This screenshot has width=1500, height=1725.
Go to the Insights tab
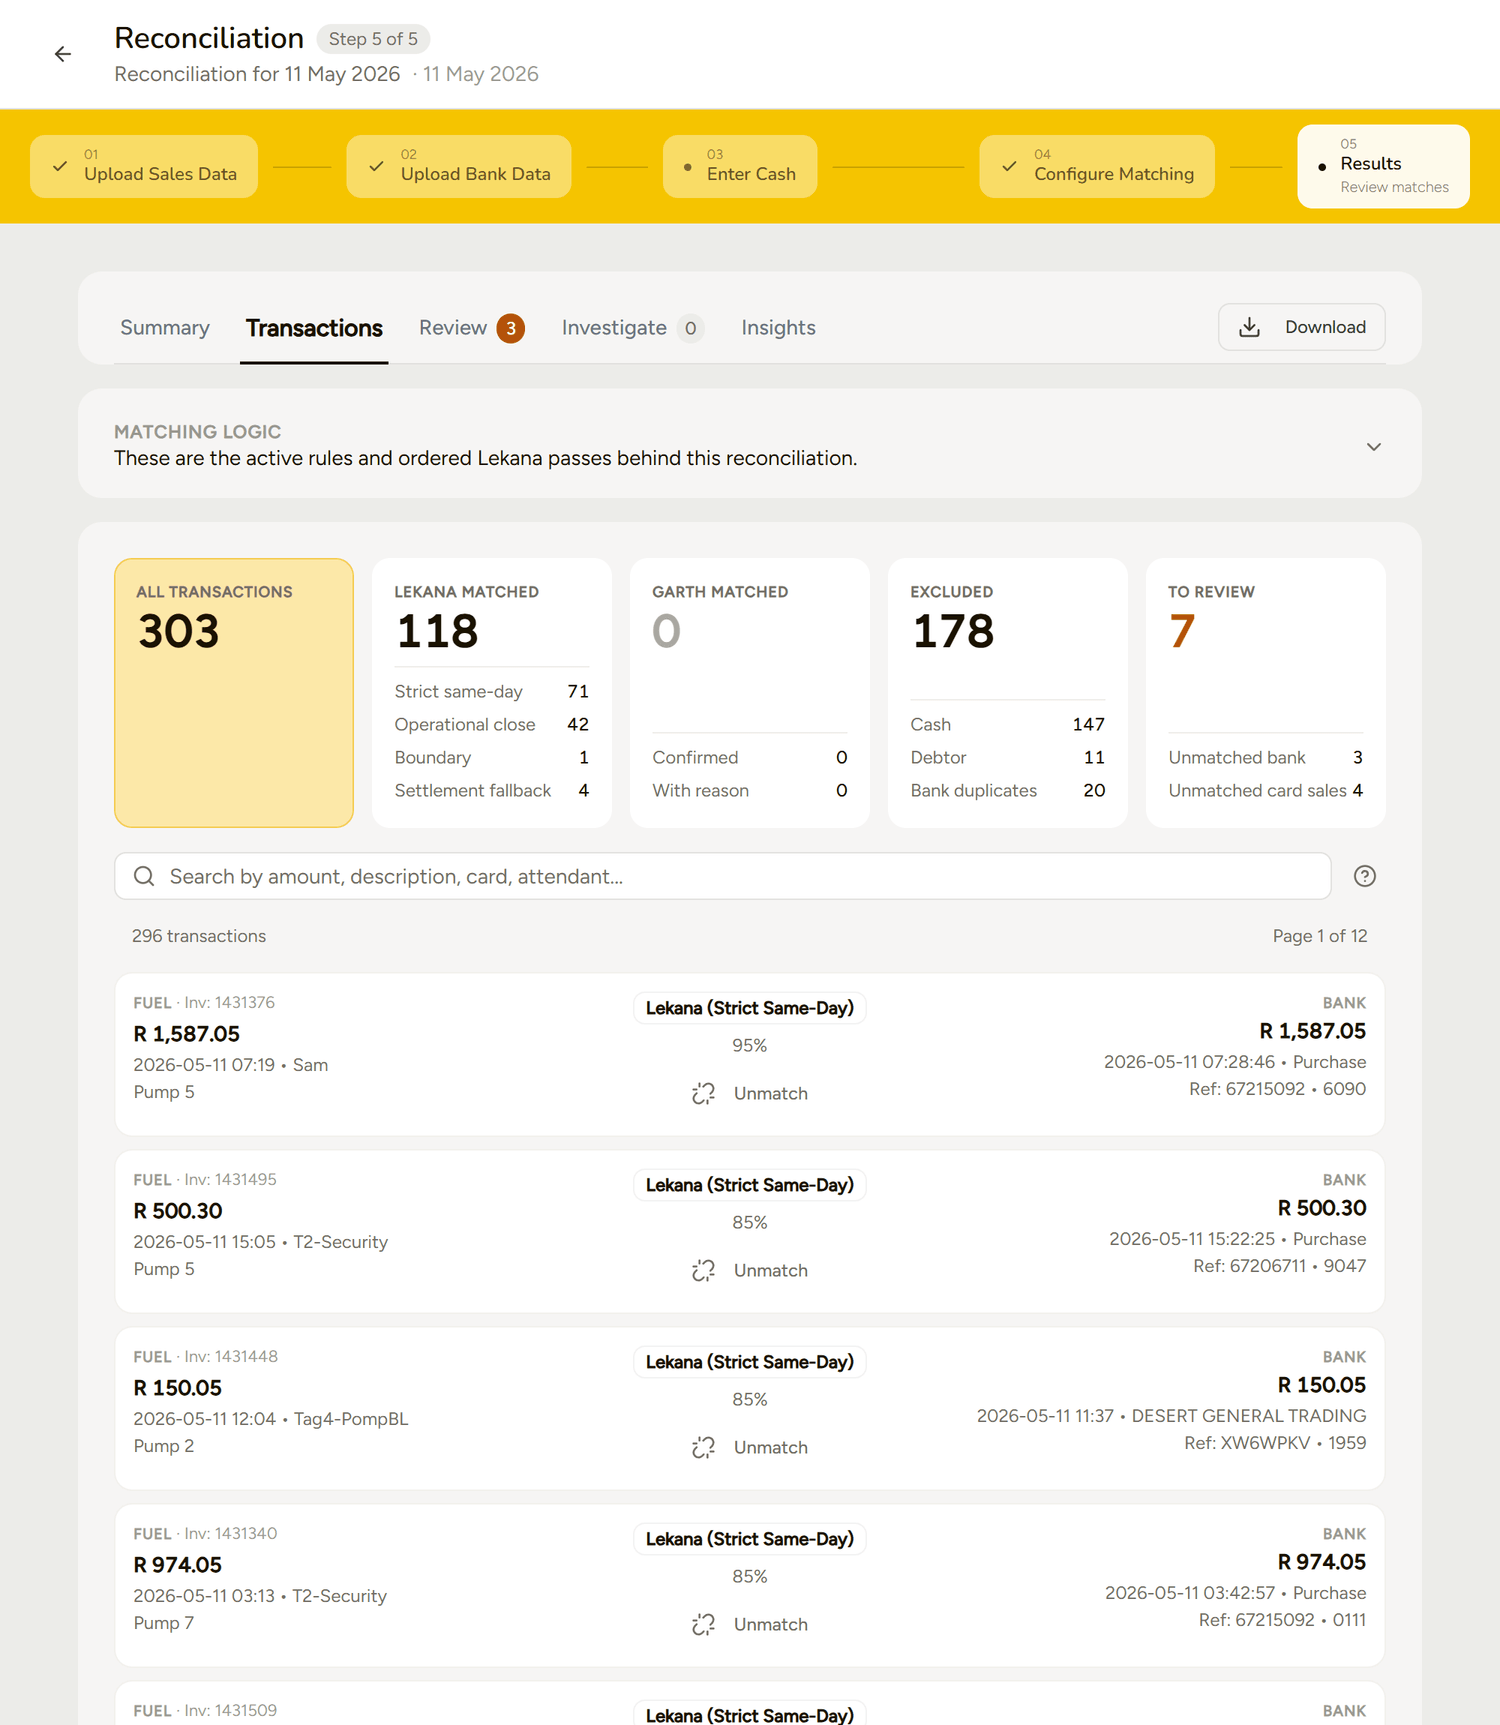click(778, 327)
